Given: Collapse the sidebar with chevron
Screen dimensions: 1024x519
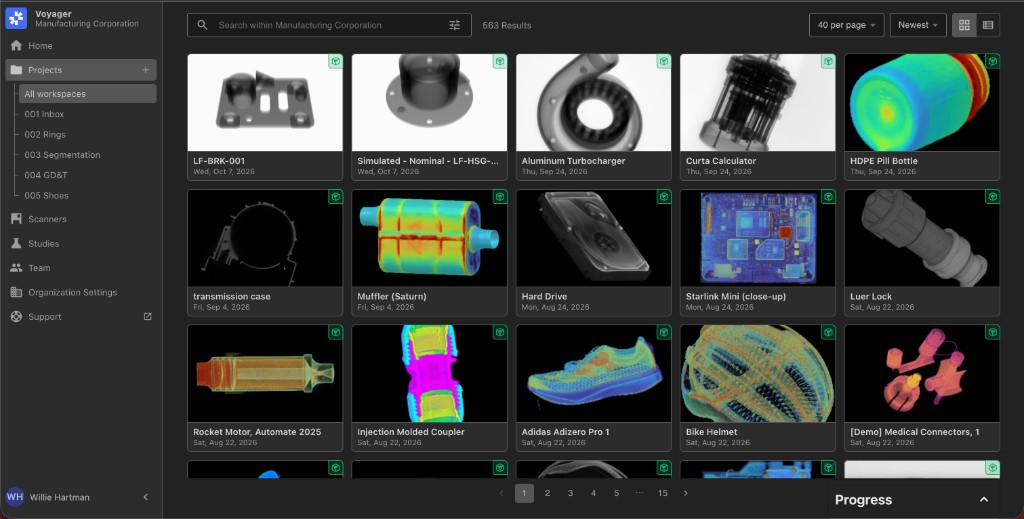Looking at the screenshot, I should click(146, 497).
